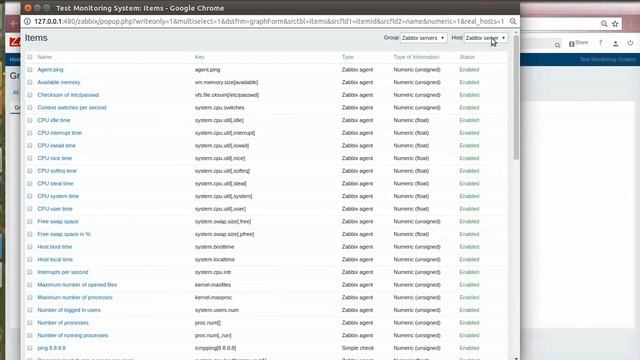The width and height of the screenshot is (640, 360).
Task: Open the Checksum of /etc/passwd item link
Action: coord(68,95)
